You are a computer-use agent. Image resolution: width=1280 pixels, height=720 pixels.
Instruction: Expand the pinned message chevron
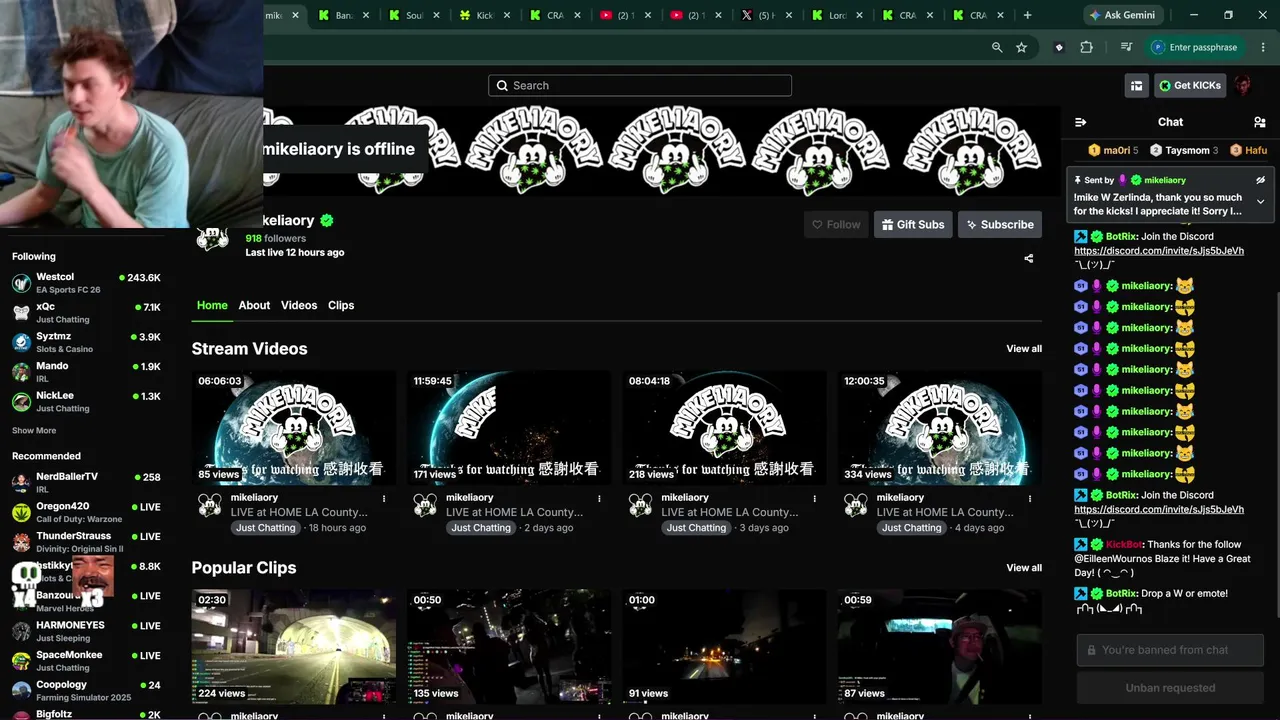pyautogui.click(x=1260, y=201)
